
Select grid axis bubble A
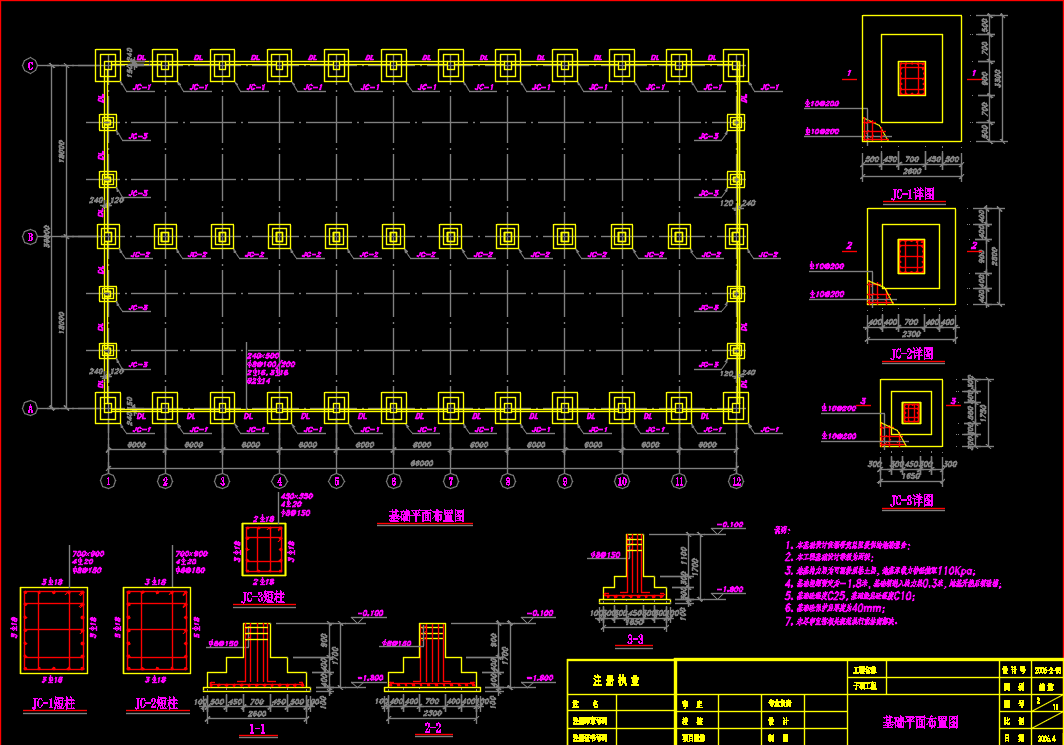(30, 408)
